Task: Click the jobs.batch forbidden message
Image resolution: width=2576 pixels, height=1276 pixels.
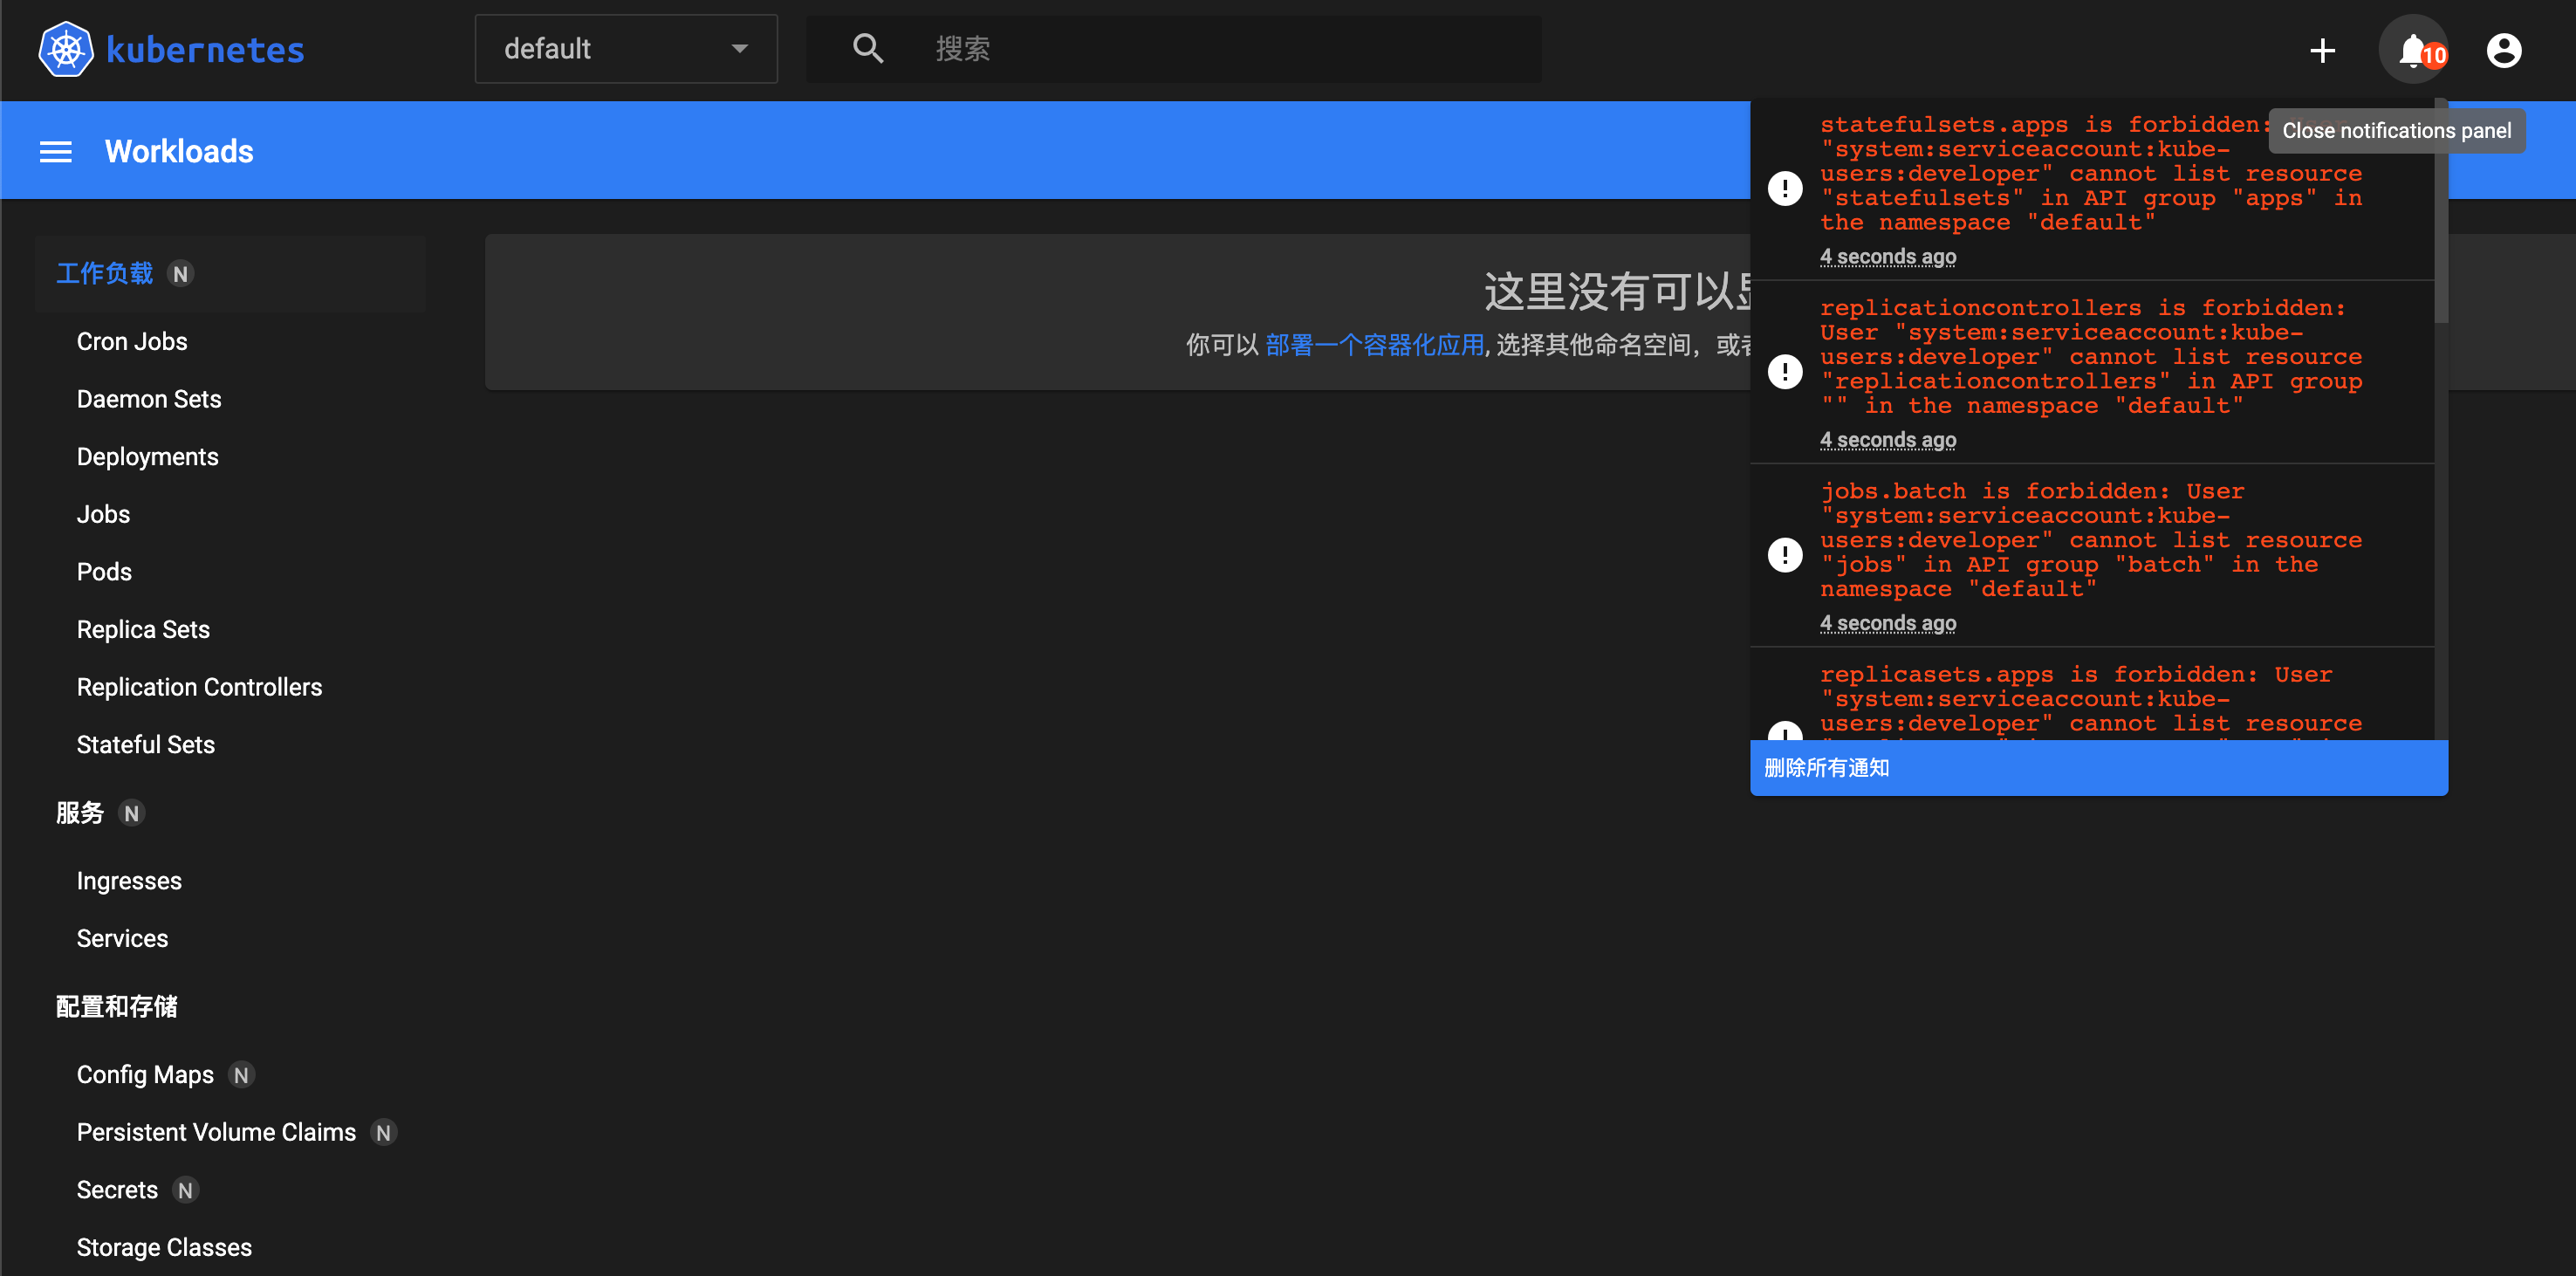Action: [2090, 540]
